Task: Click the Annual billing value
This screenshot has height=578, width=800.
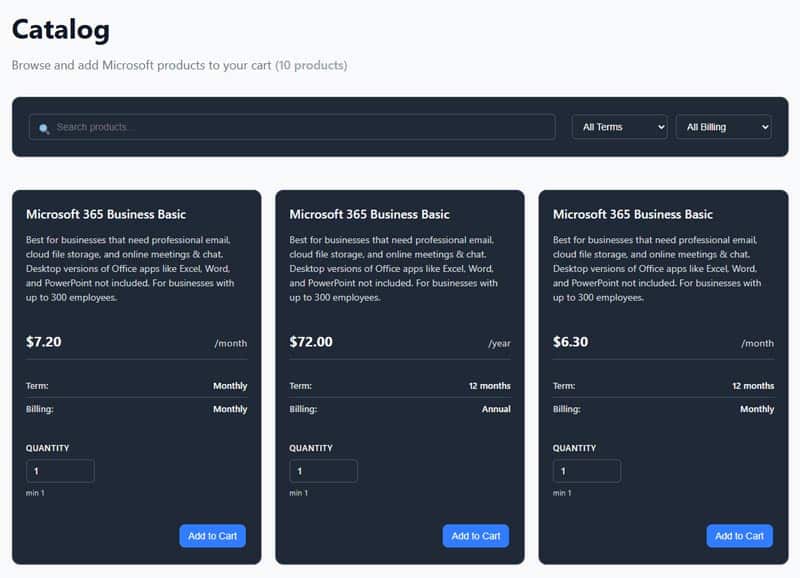Action: pyautogui.click(x=496, y=409)
